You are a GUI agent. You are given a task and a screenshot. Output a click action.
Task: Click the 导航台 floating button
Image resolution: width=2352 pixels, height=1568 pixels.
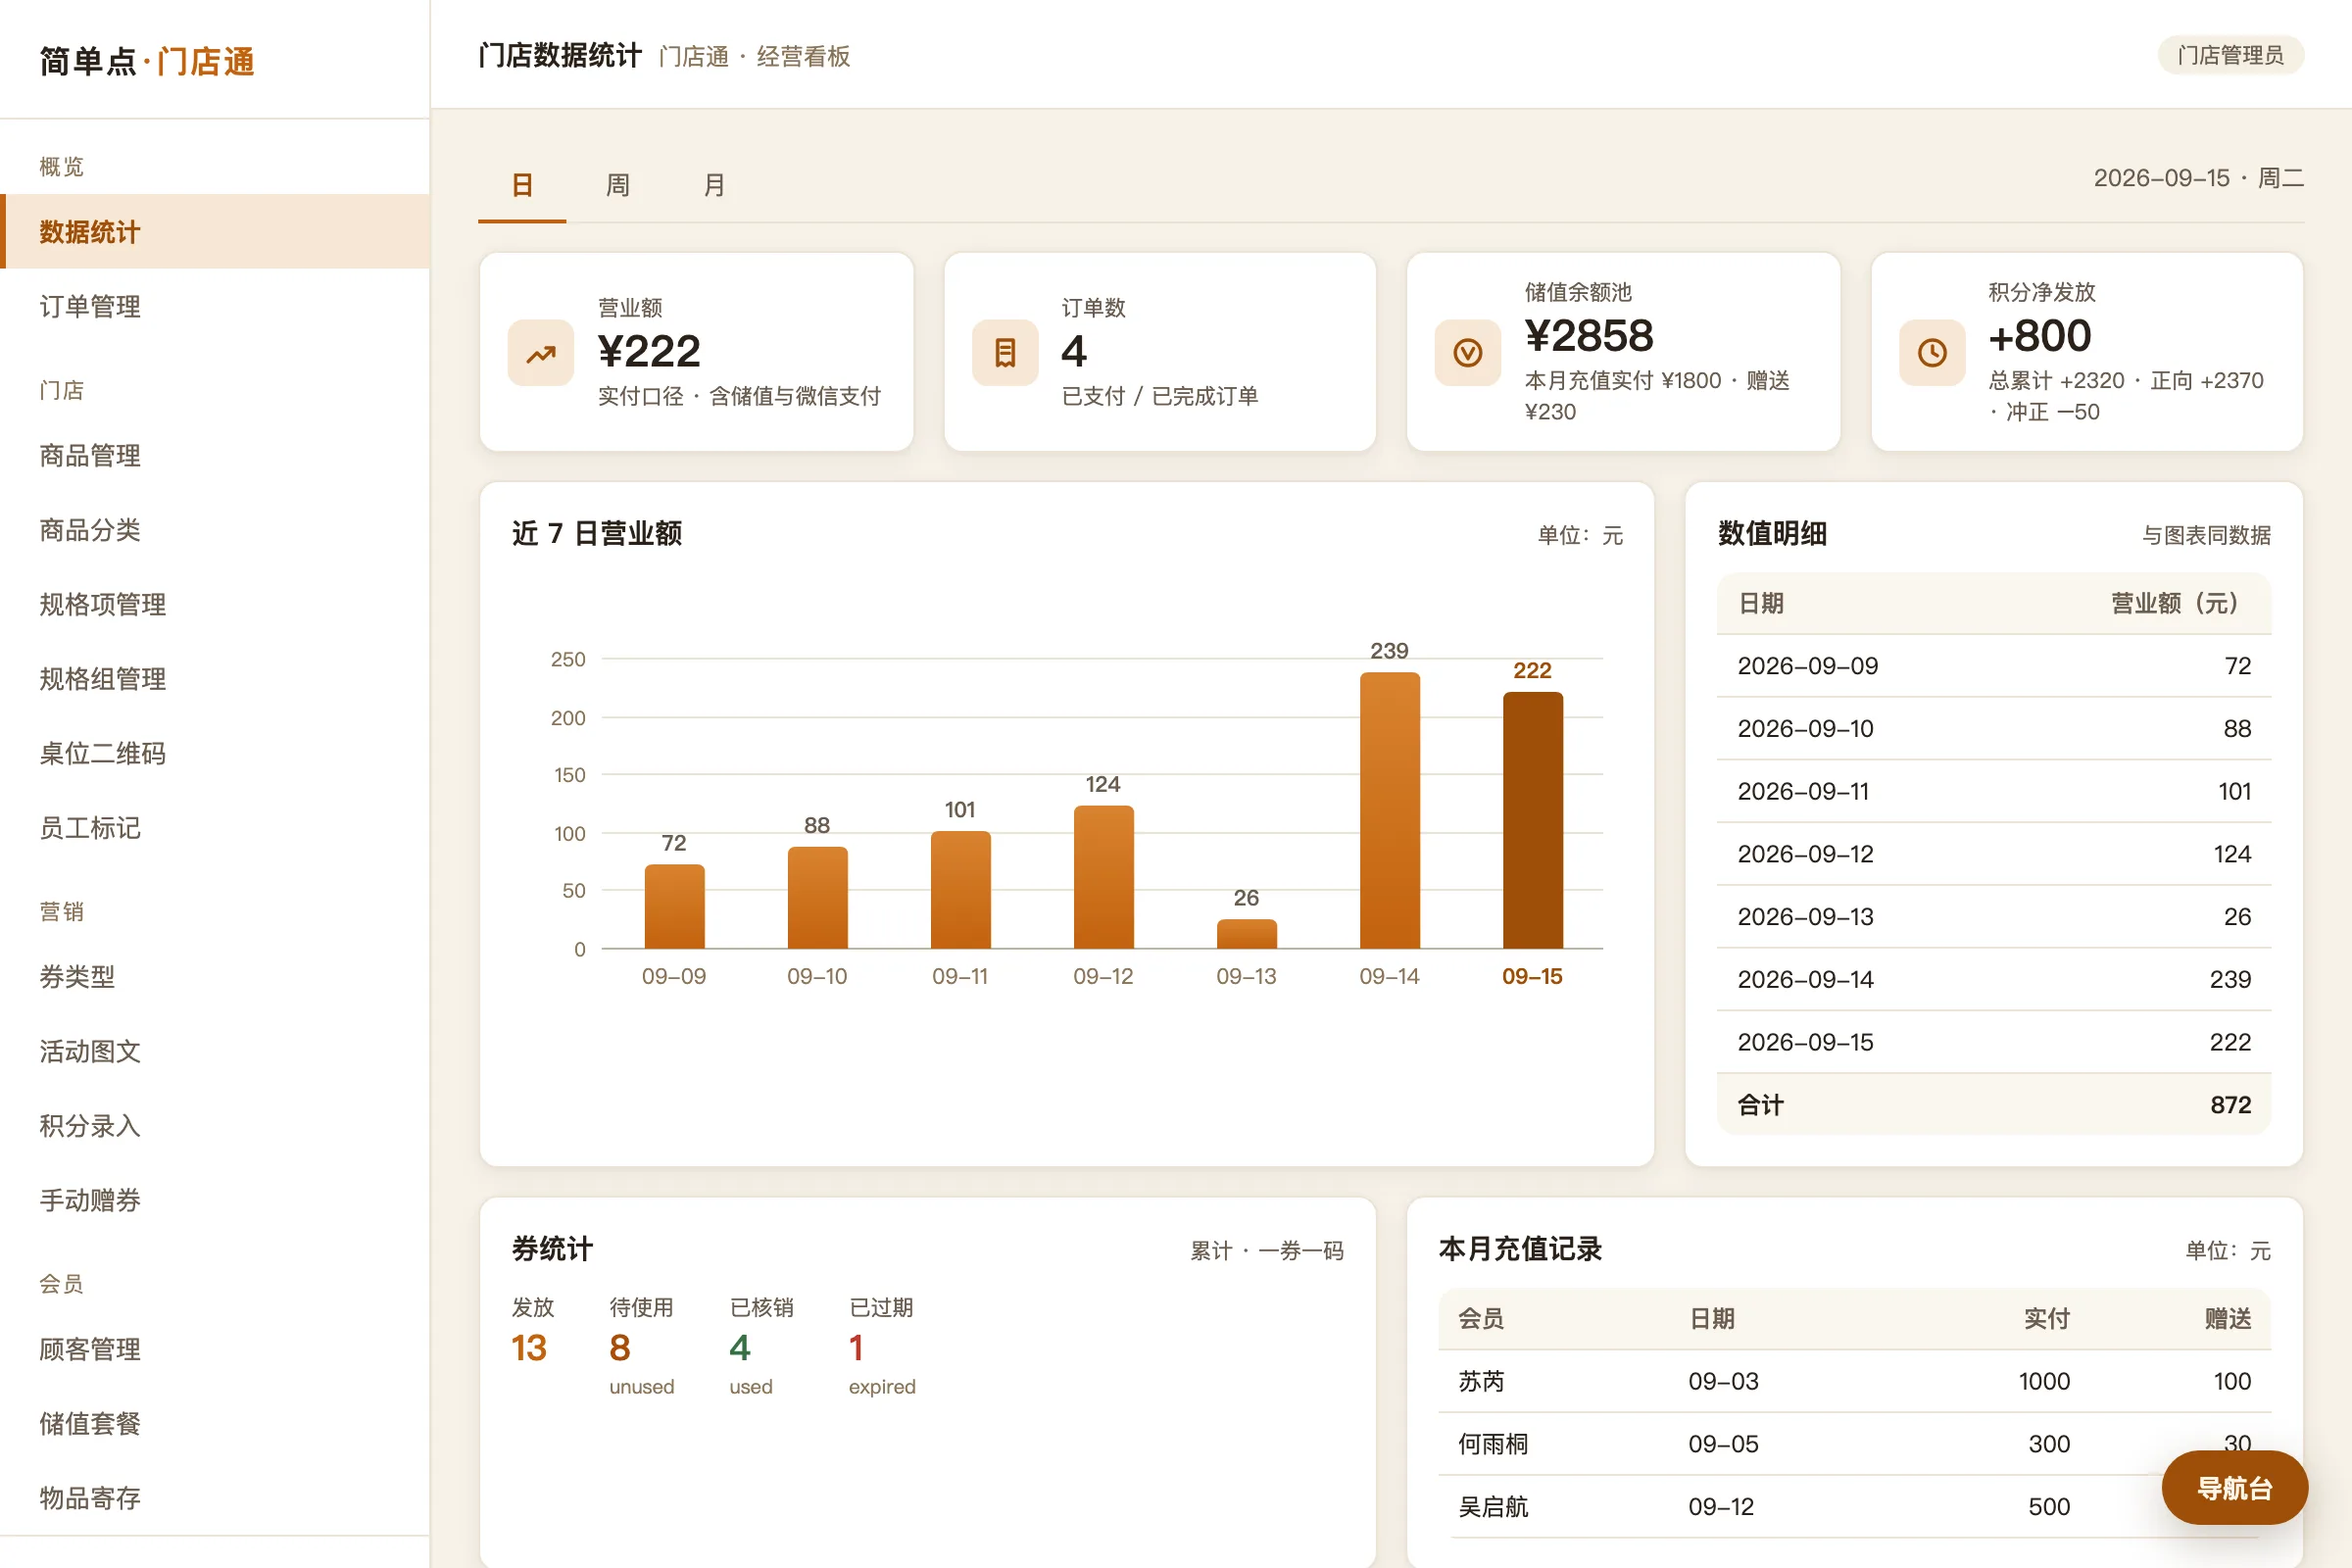pyautogui.click(x=2234, y=1488)
